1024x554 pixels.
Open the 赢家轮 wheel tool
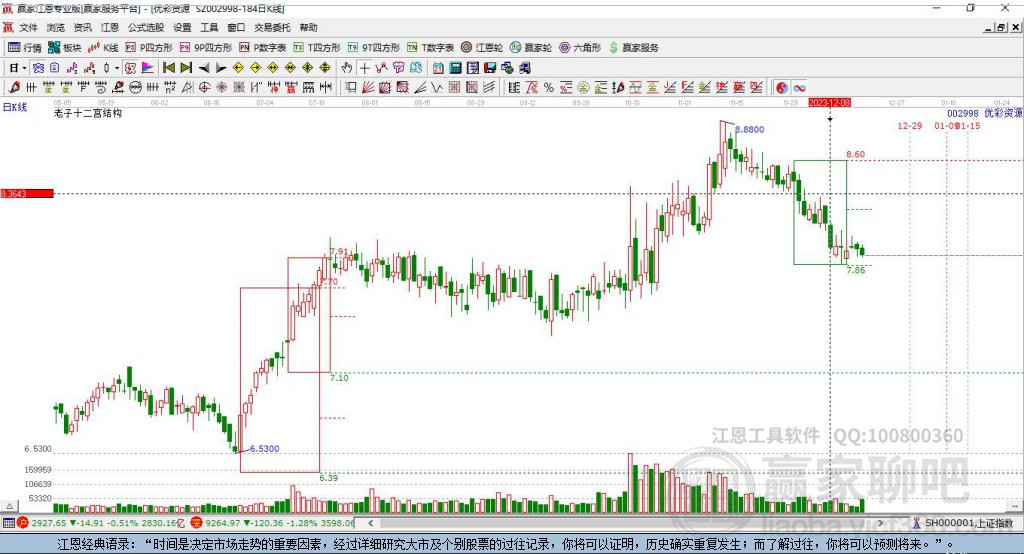coord(531,48)
